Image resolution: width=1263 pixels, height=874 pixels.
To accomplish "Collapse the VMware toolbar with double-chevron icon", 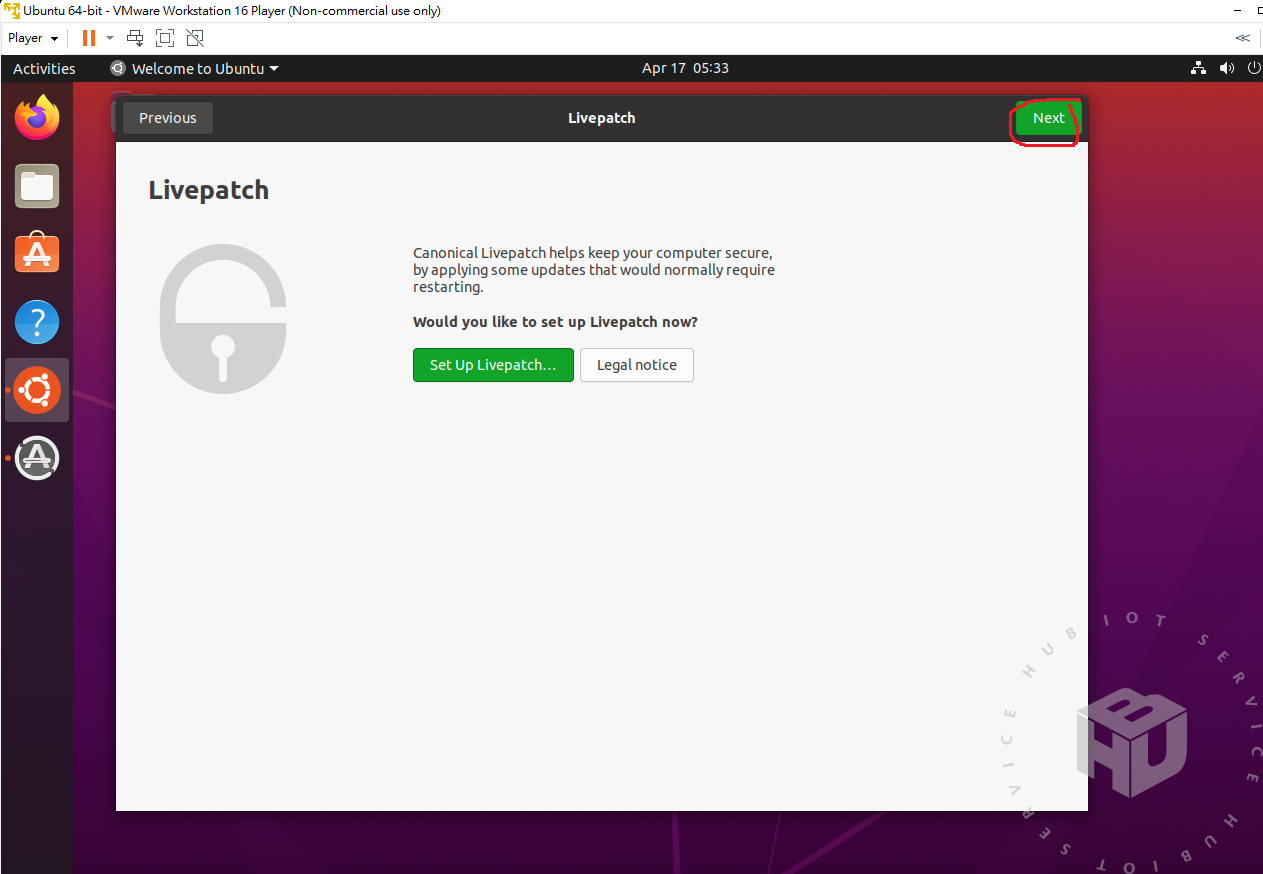I will click(x=1243, y=38).
